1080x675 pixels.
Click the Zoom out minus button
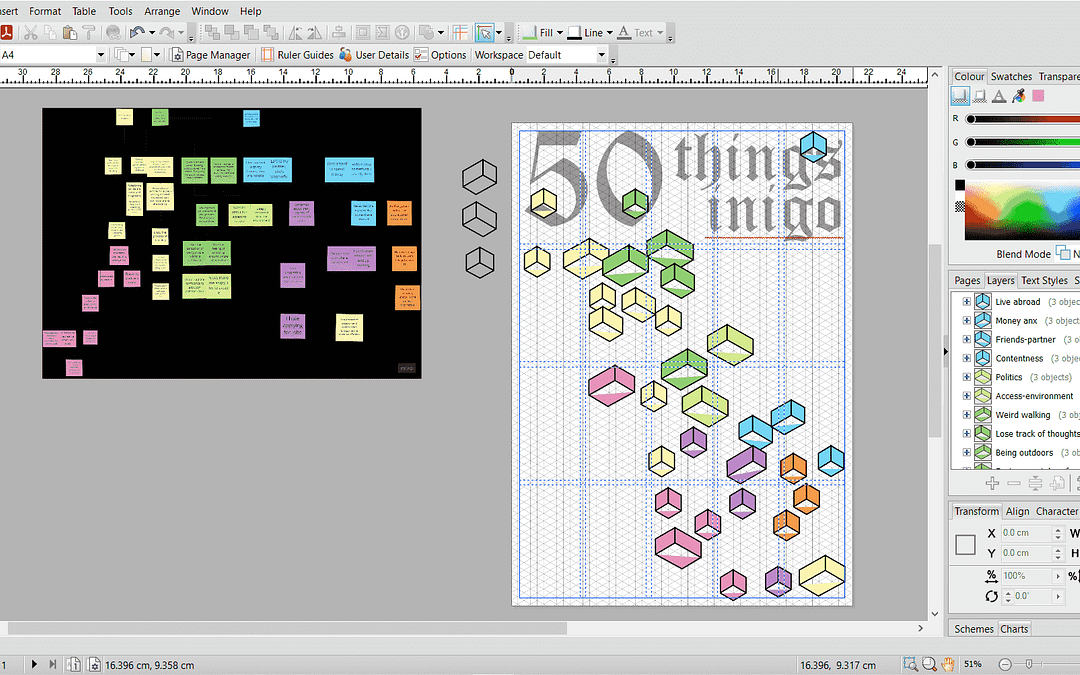tap(1005, 664)
